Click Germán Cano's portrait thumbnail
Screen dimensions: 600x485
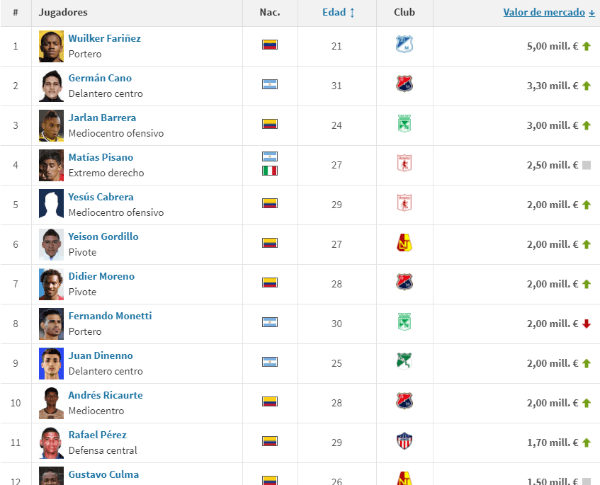pos(51,85)
